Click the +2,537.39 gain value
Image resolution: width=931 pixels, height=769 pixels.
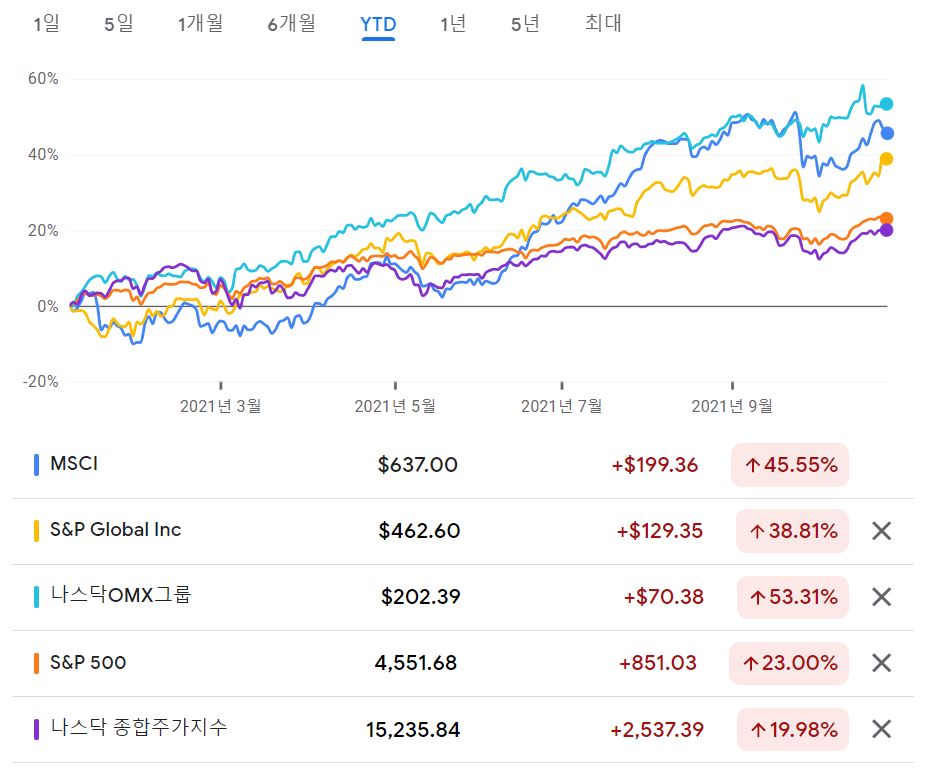point(657,730)
